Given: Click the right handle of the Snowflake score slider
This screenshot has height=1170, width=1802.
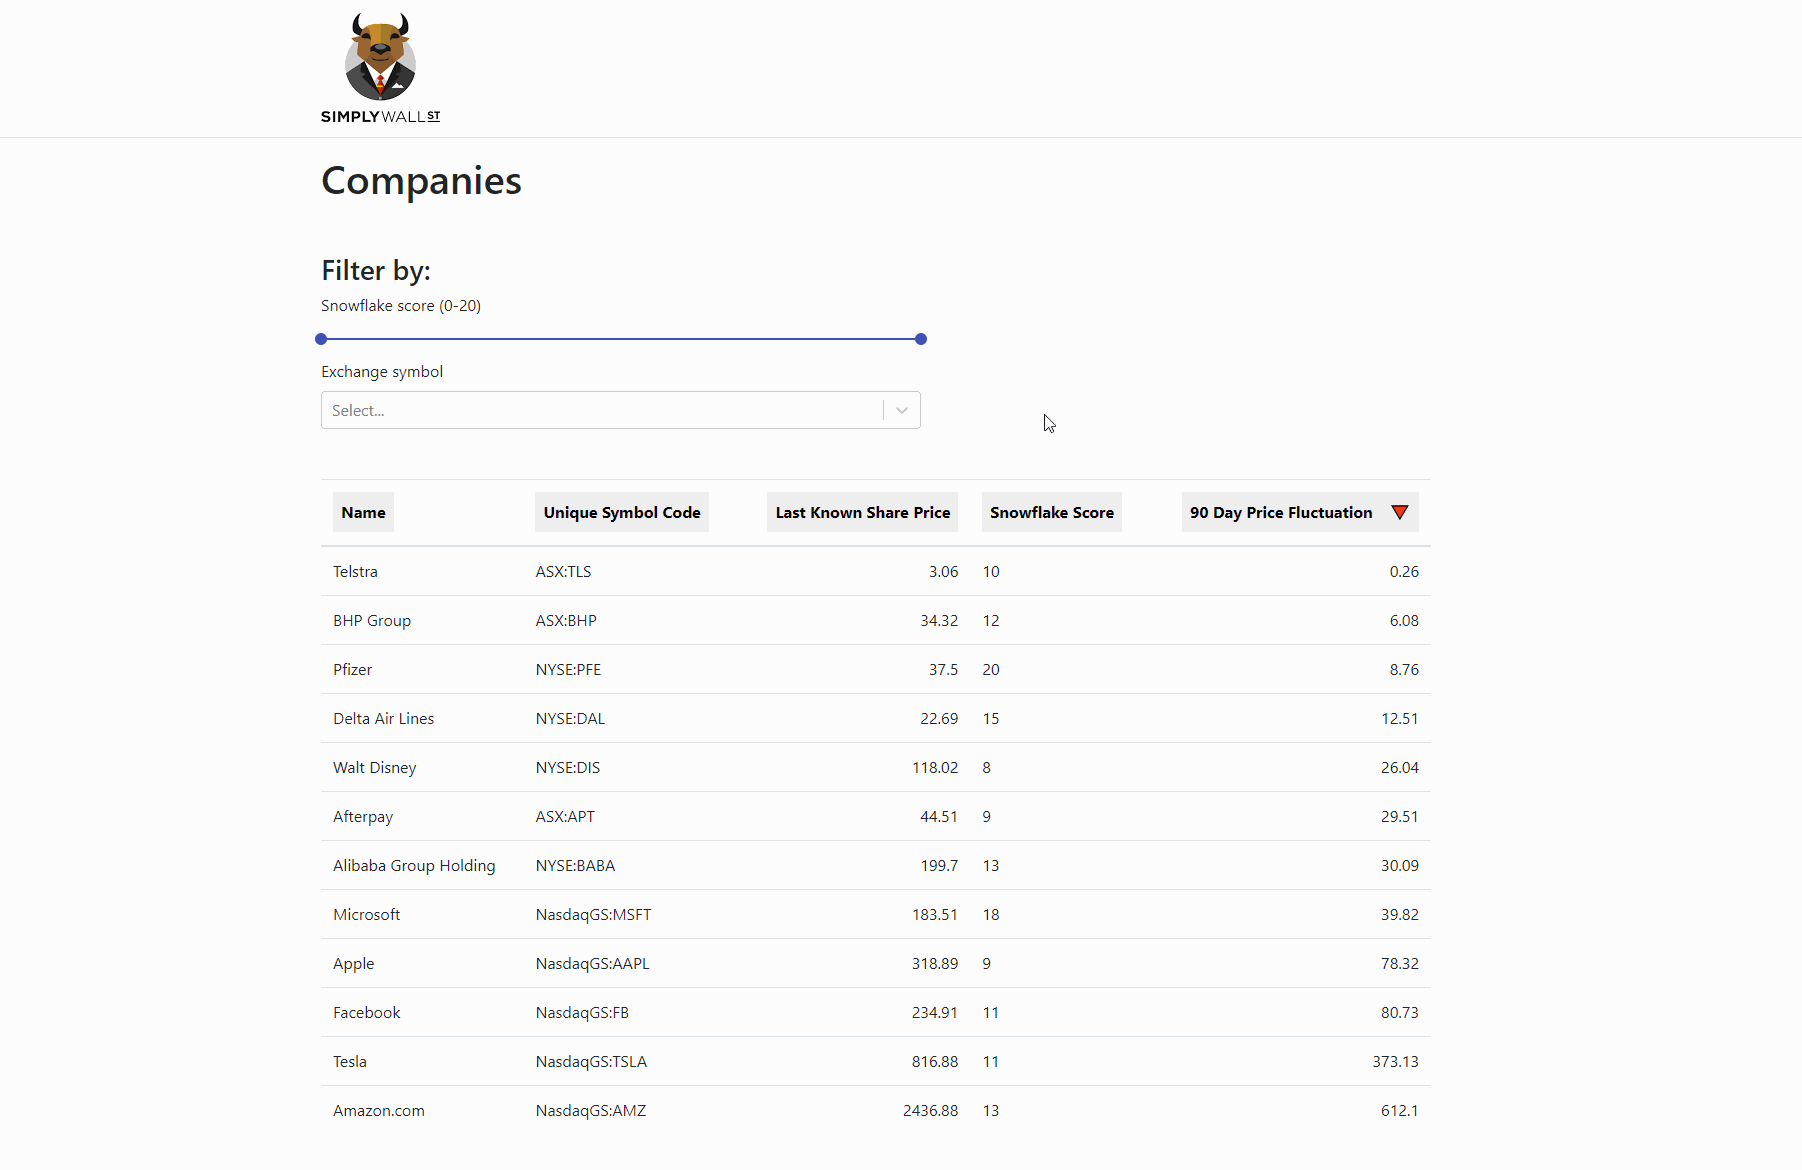Looking at the screenshot, I should point(920,339).
